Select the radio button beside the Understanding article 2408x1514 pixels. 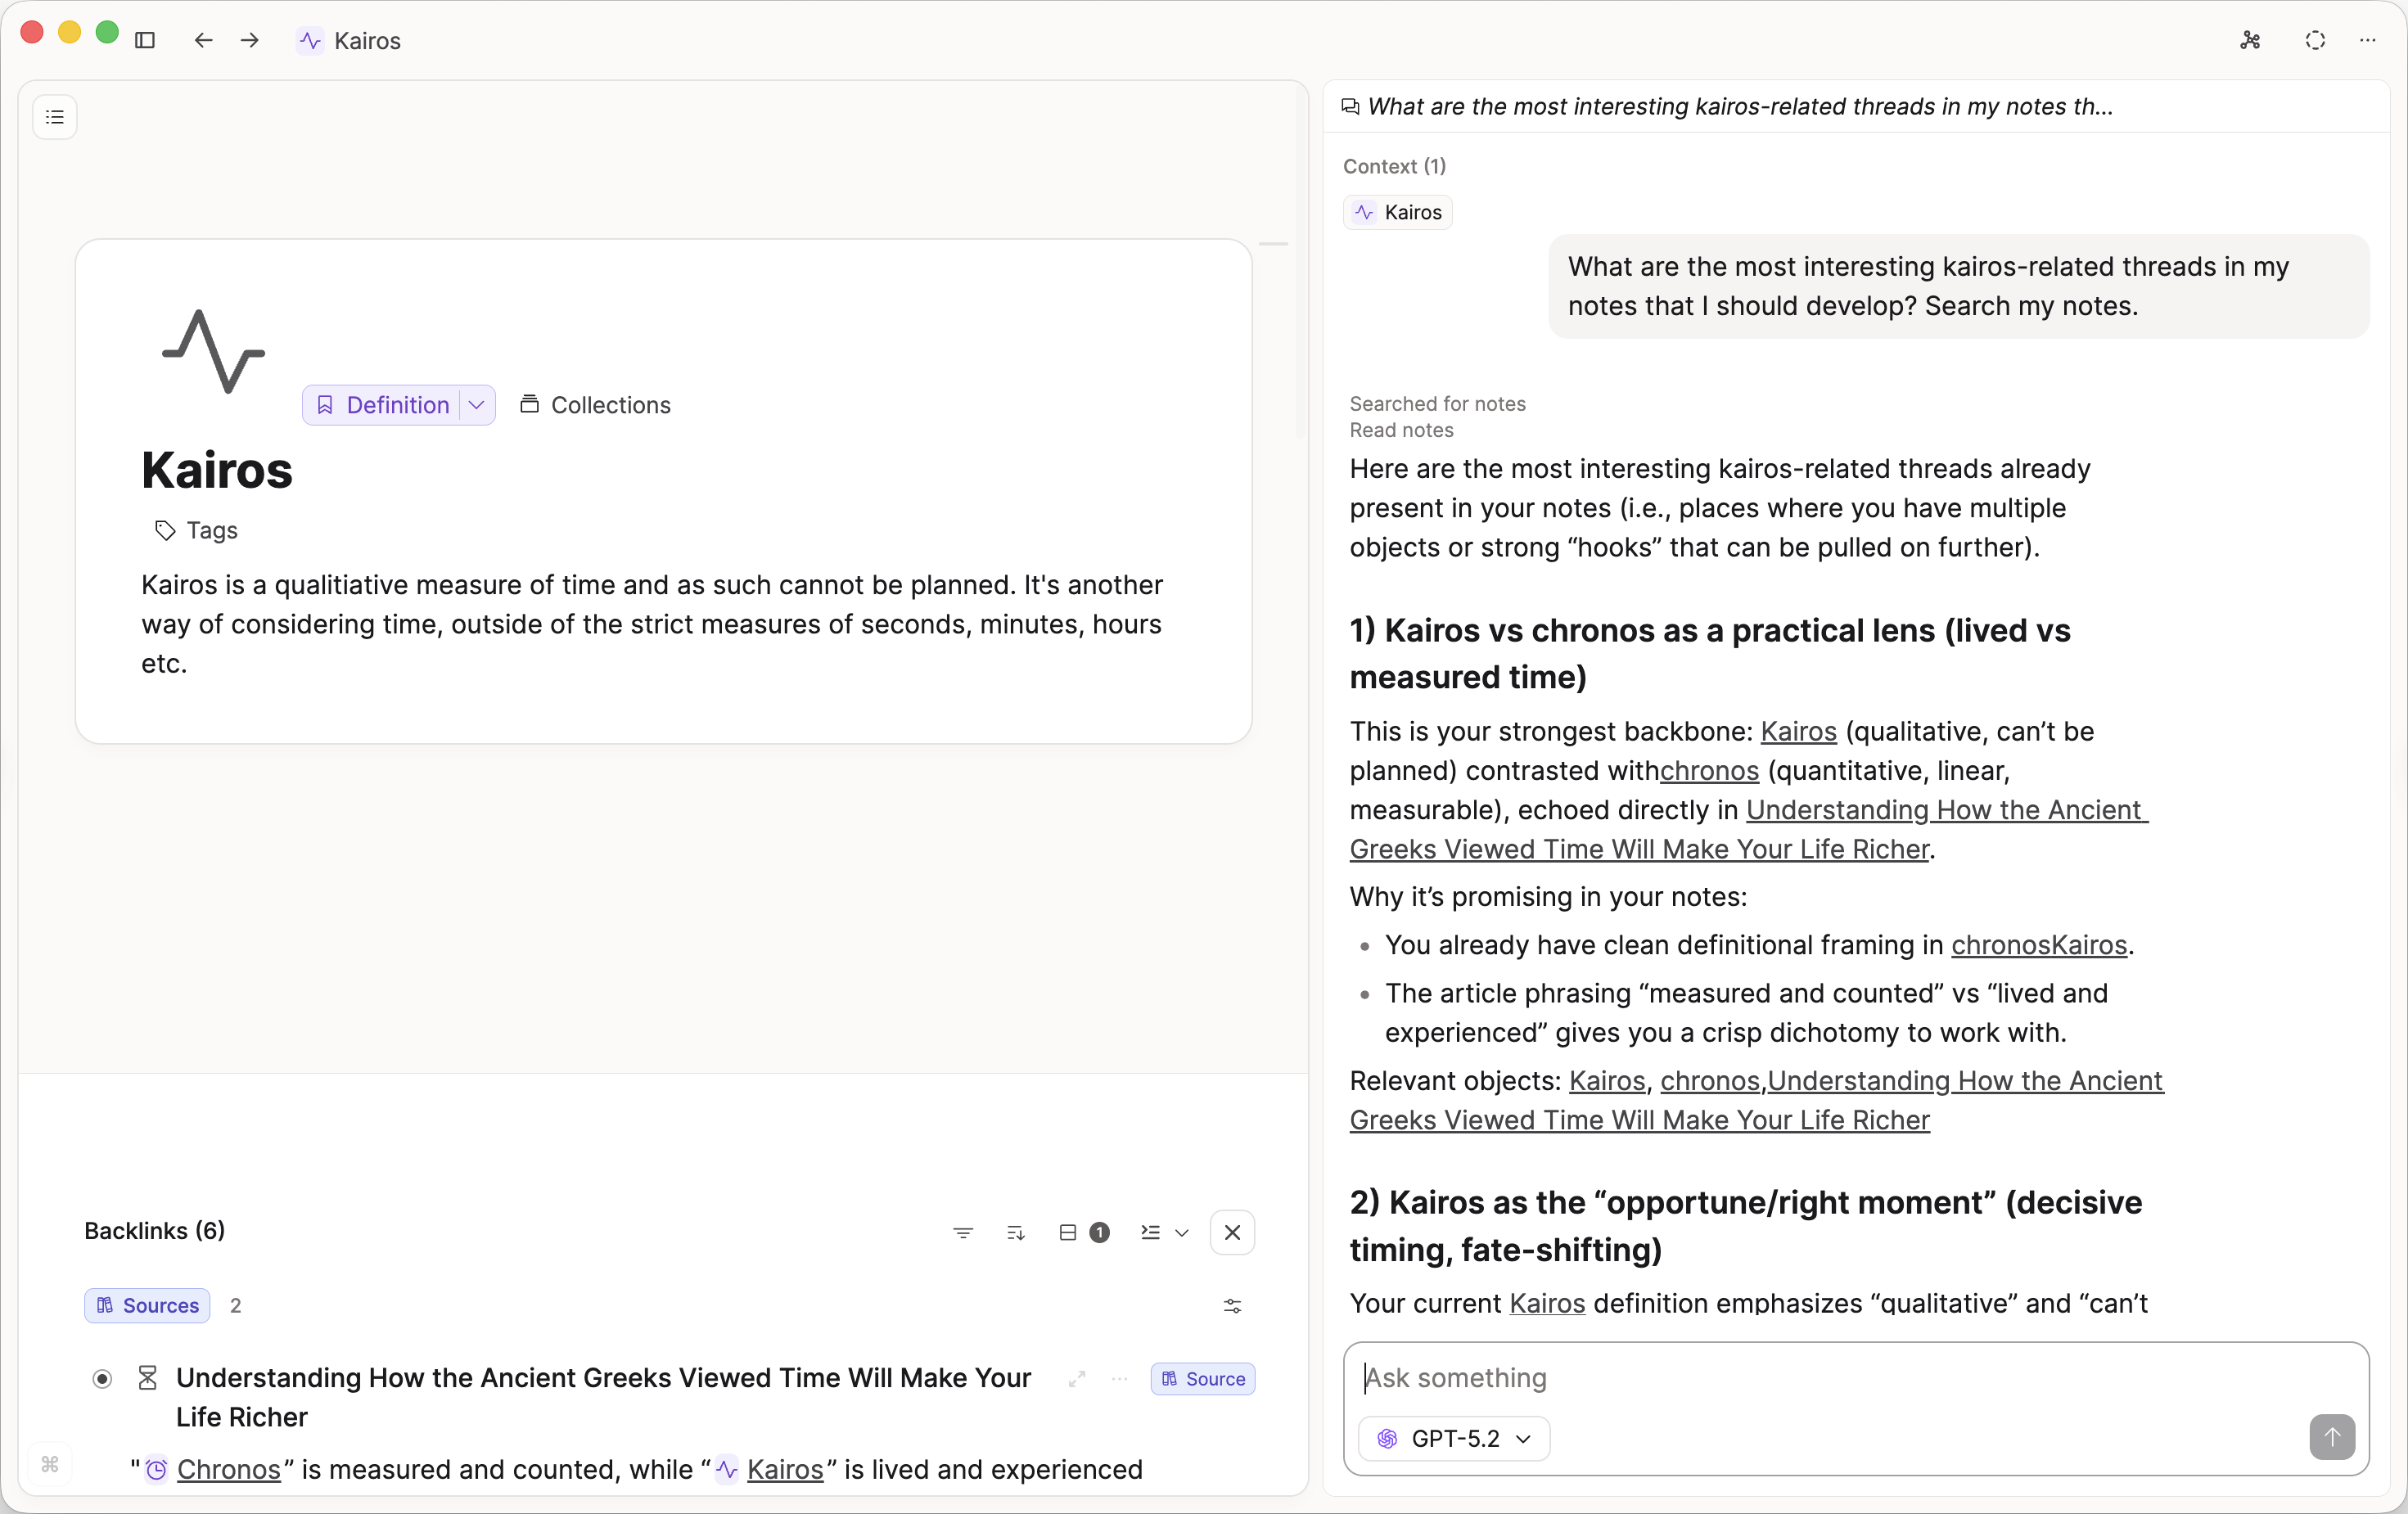point(102,1379)
